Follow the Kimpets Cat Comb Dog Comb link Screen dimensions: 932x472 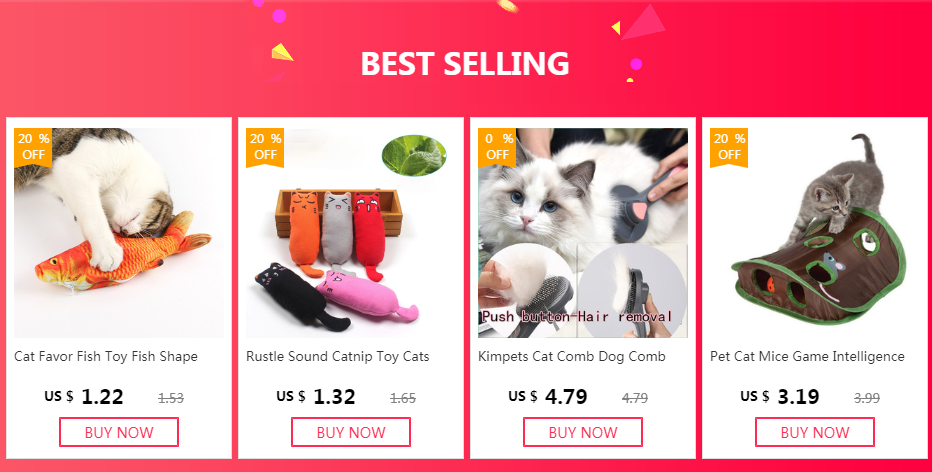click(572, 357)
